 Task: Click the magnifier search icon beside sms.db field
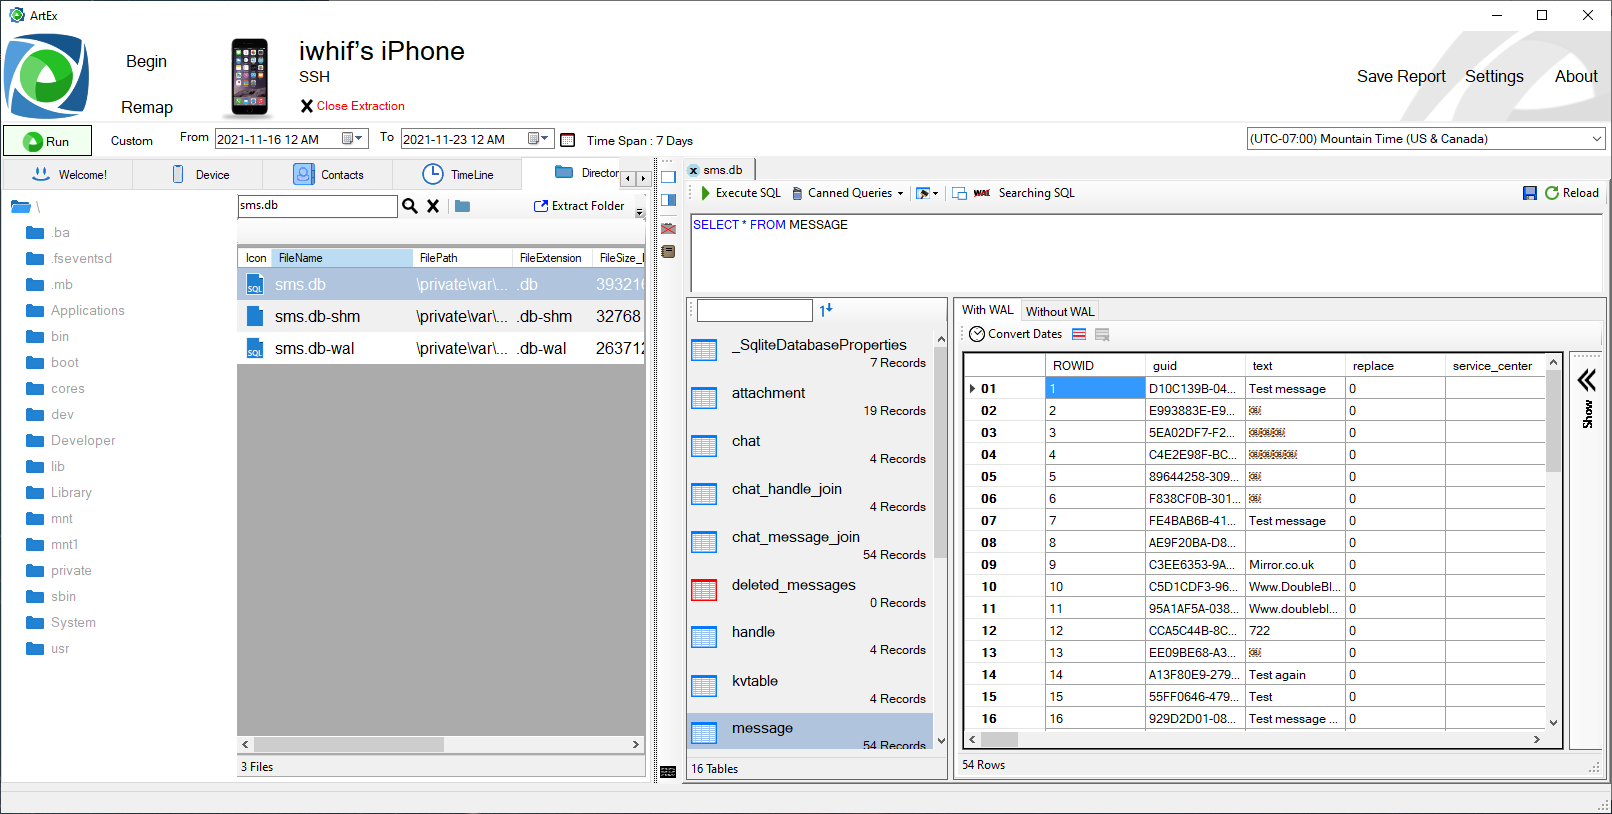point(409,206)
